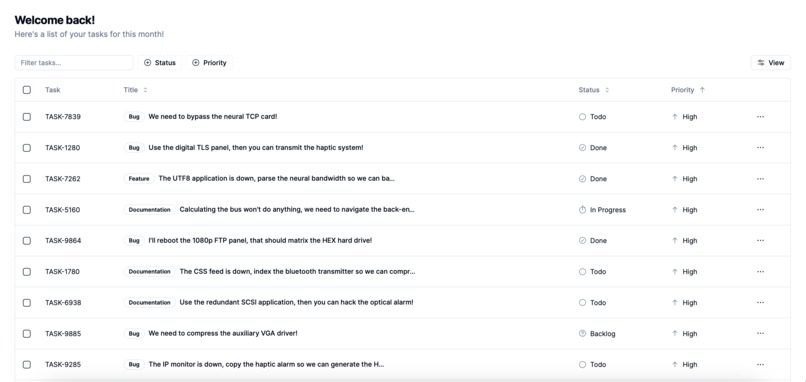The width and height of the screenshot is (806, 382).
Task: Toggle the select-all checkbox in the header
Action: (27, 90)
